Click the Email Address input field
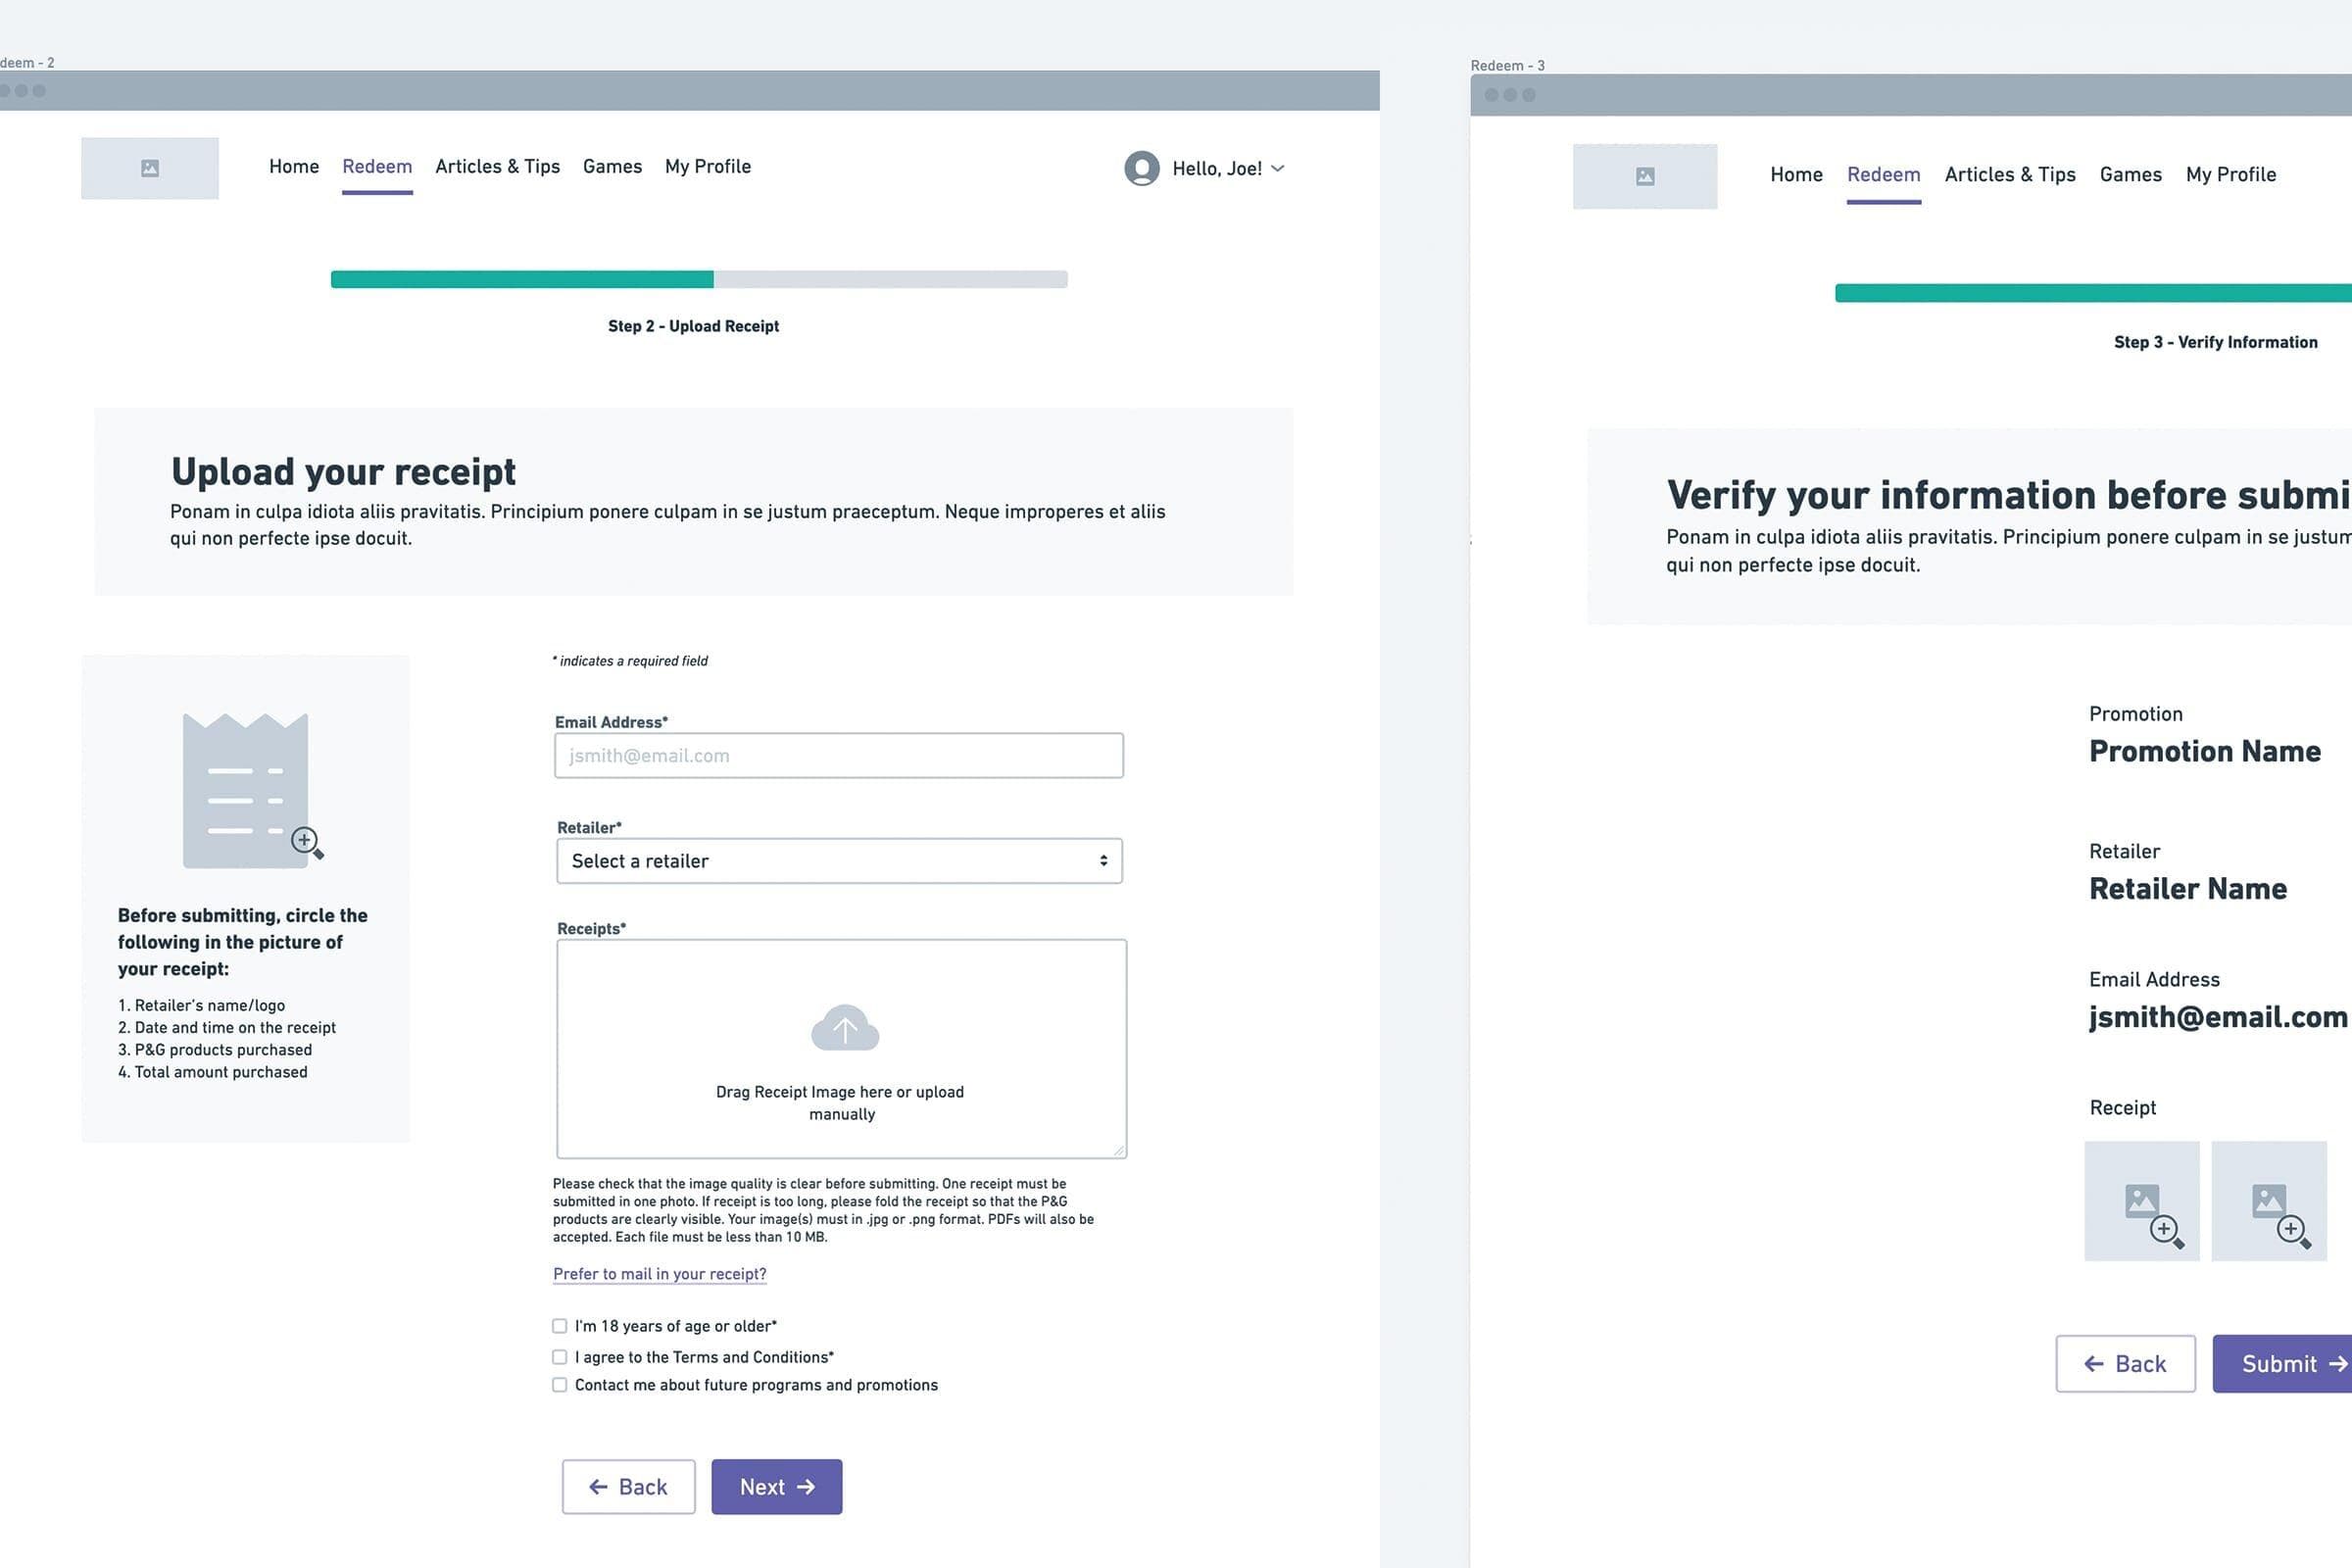Screen dimensions: 2352x1568 point(838,756)
